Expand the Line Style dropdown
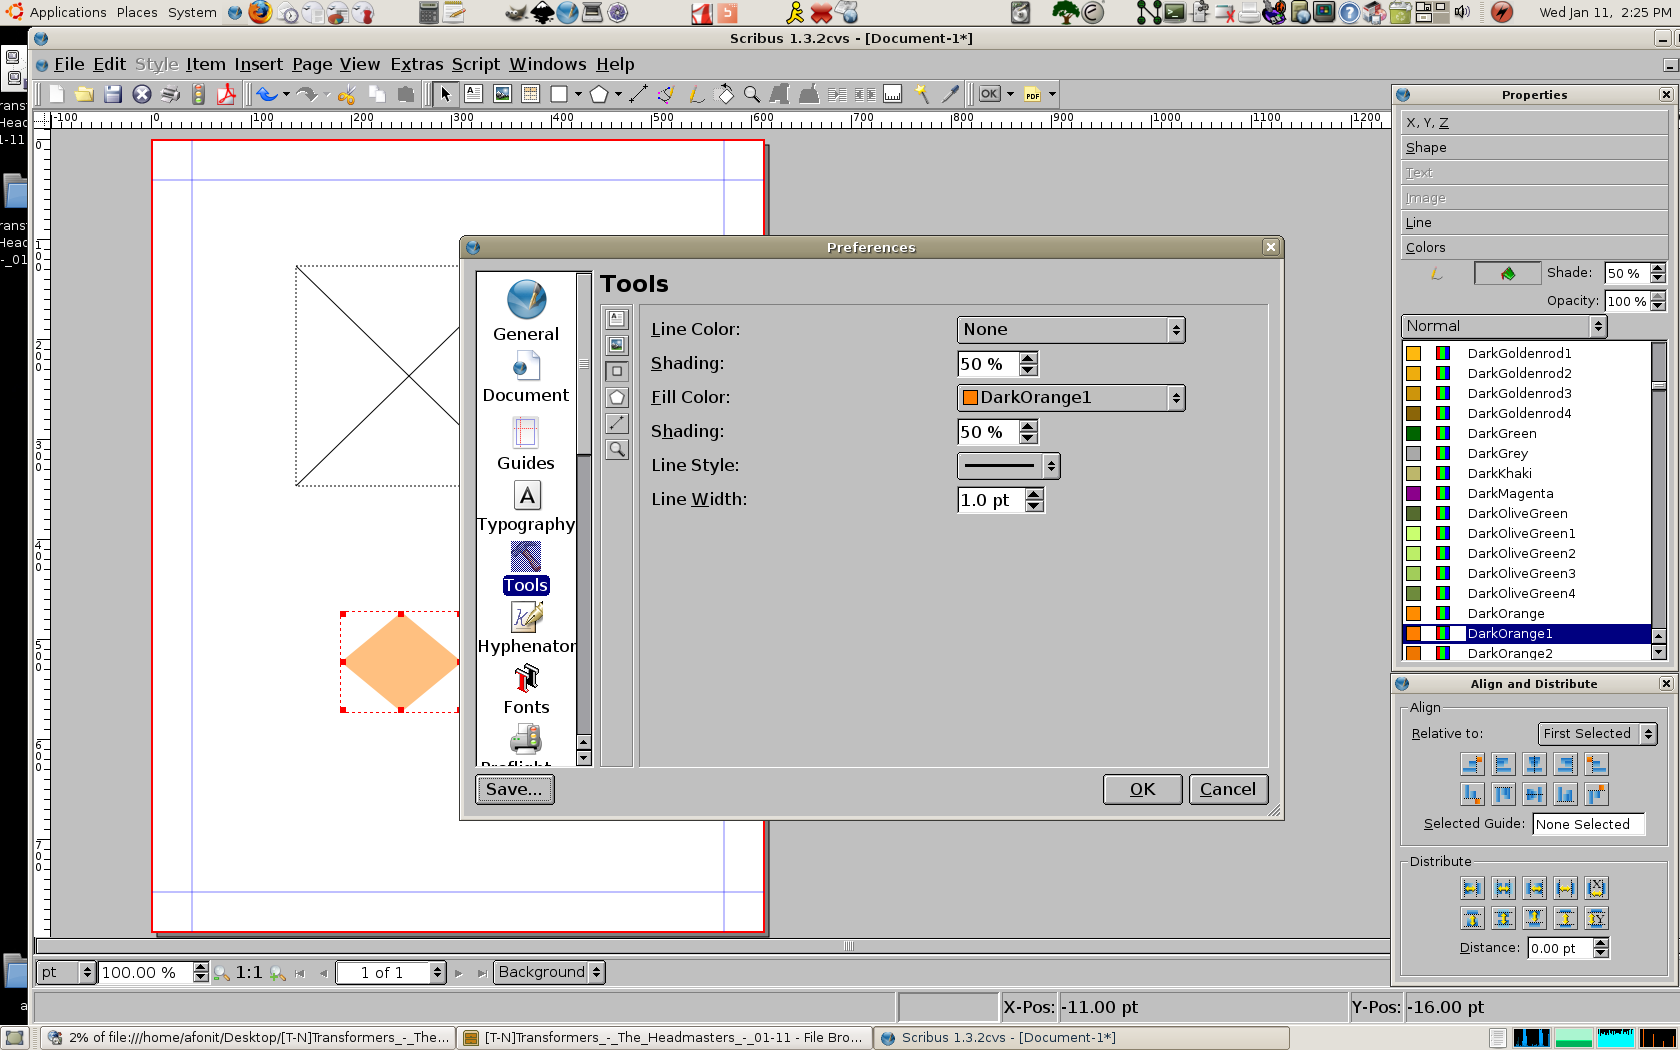The width and height of the screenshot is (1680, 1050). [1008, 466]
